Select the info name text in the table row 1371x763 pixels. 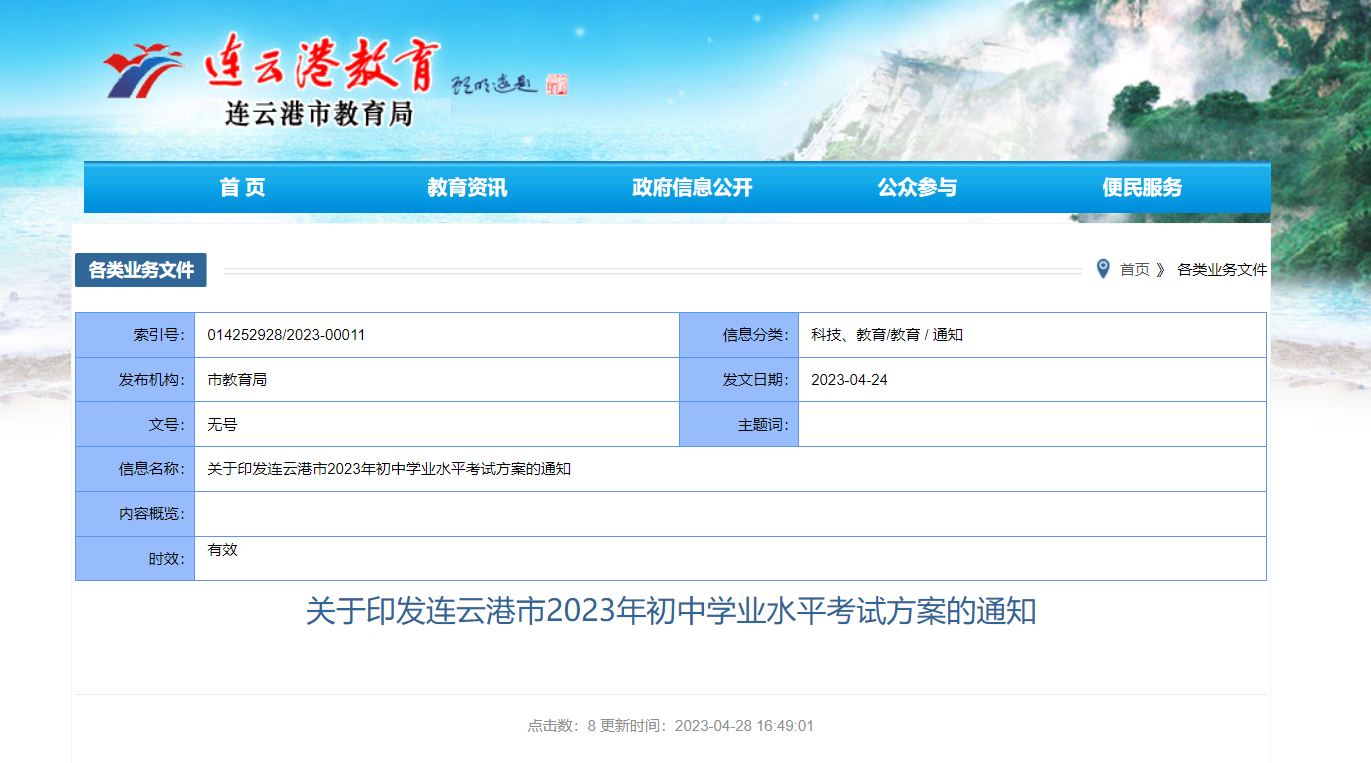(x=389, y=469)
